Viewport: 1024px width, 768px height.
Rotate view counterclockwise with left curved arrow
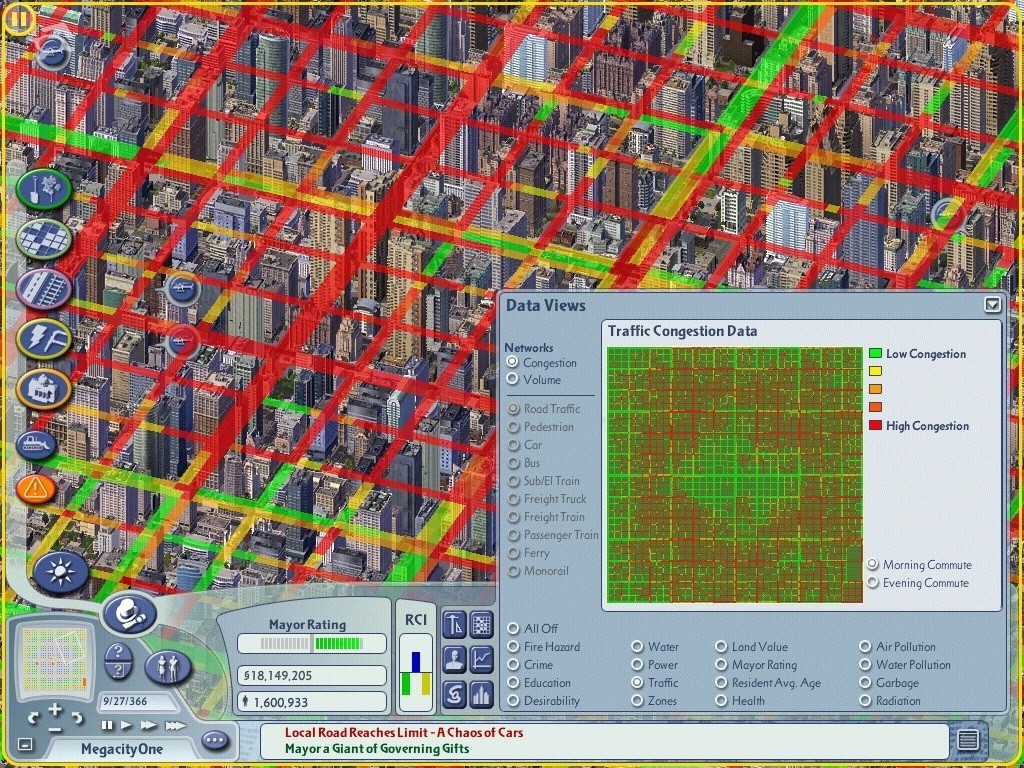click(34, 718)
